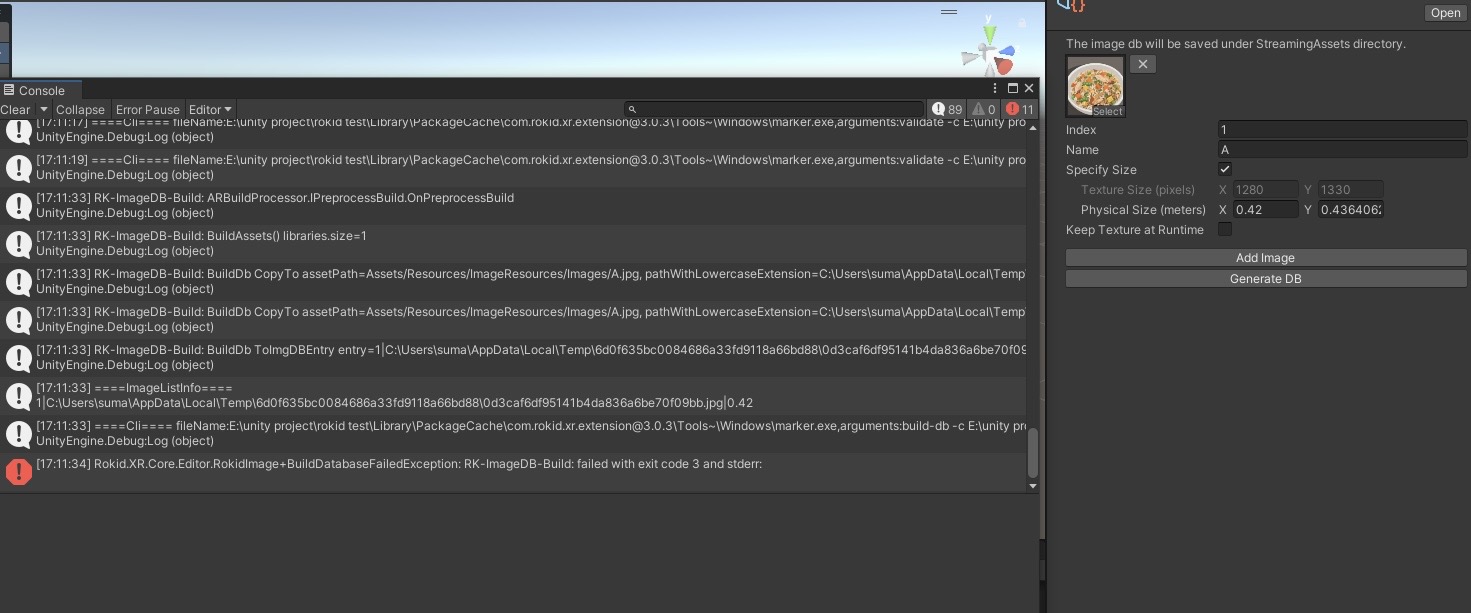Click the Physical Size (meters) label

1145,210
